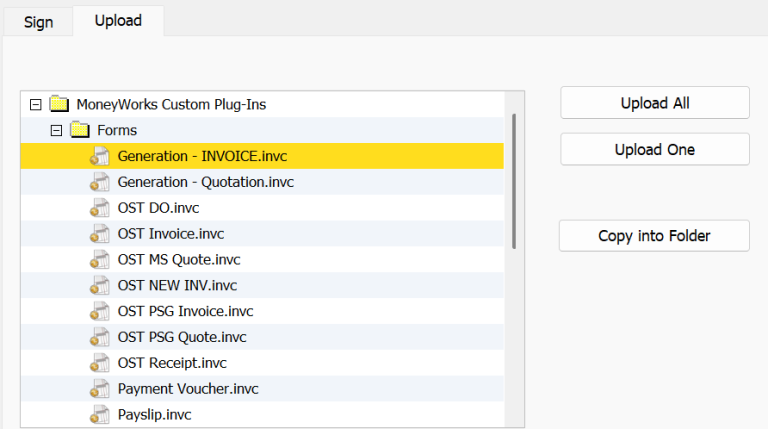Click the Forms folder icon

point(80,130)
